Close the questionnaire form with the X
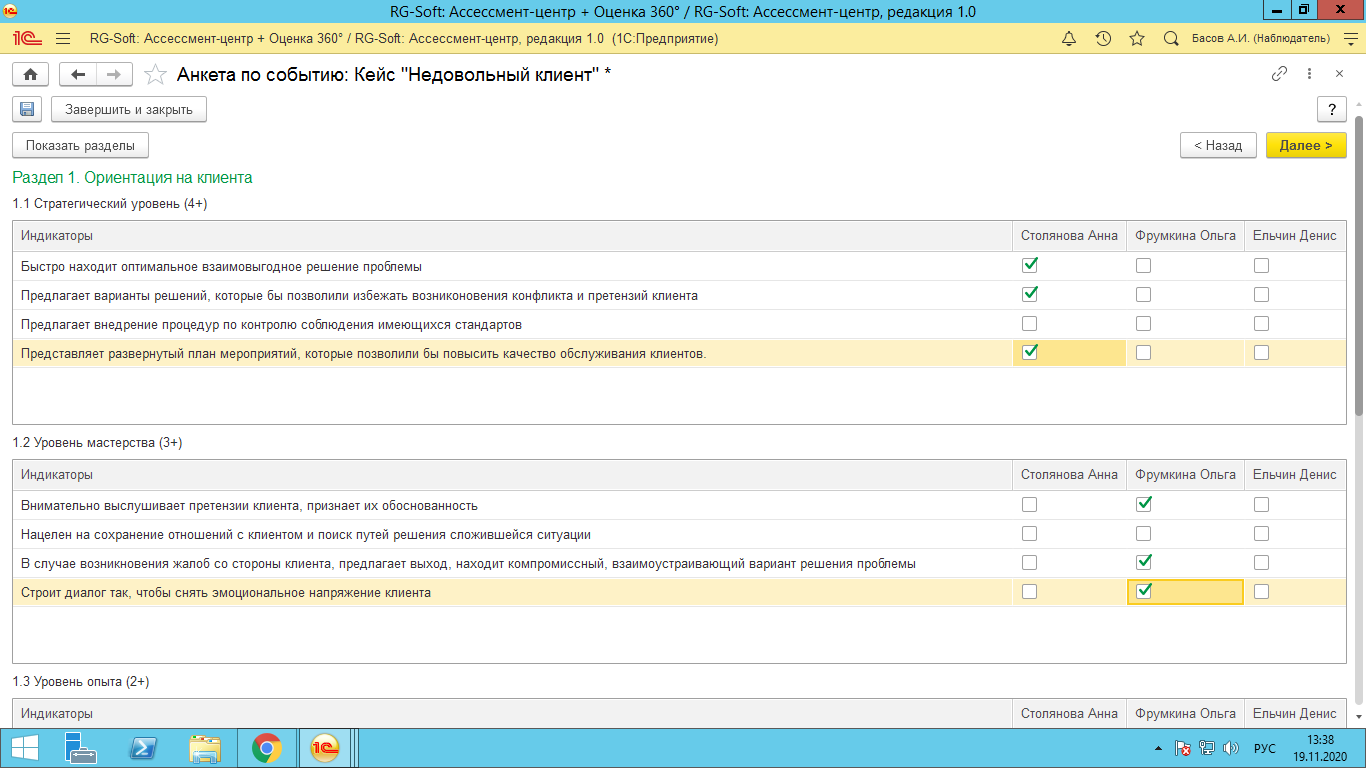Image resolution: width=1366 pixels, height=768 pixels. (x=1339, y=74)
